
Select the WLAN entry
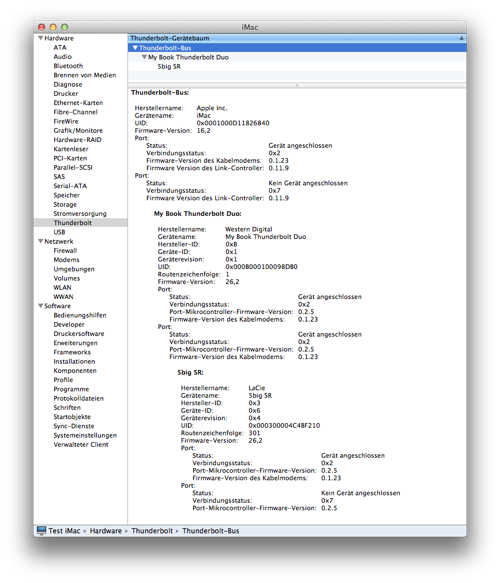click(62, 287)
